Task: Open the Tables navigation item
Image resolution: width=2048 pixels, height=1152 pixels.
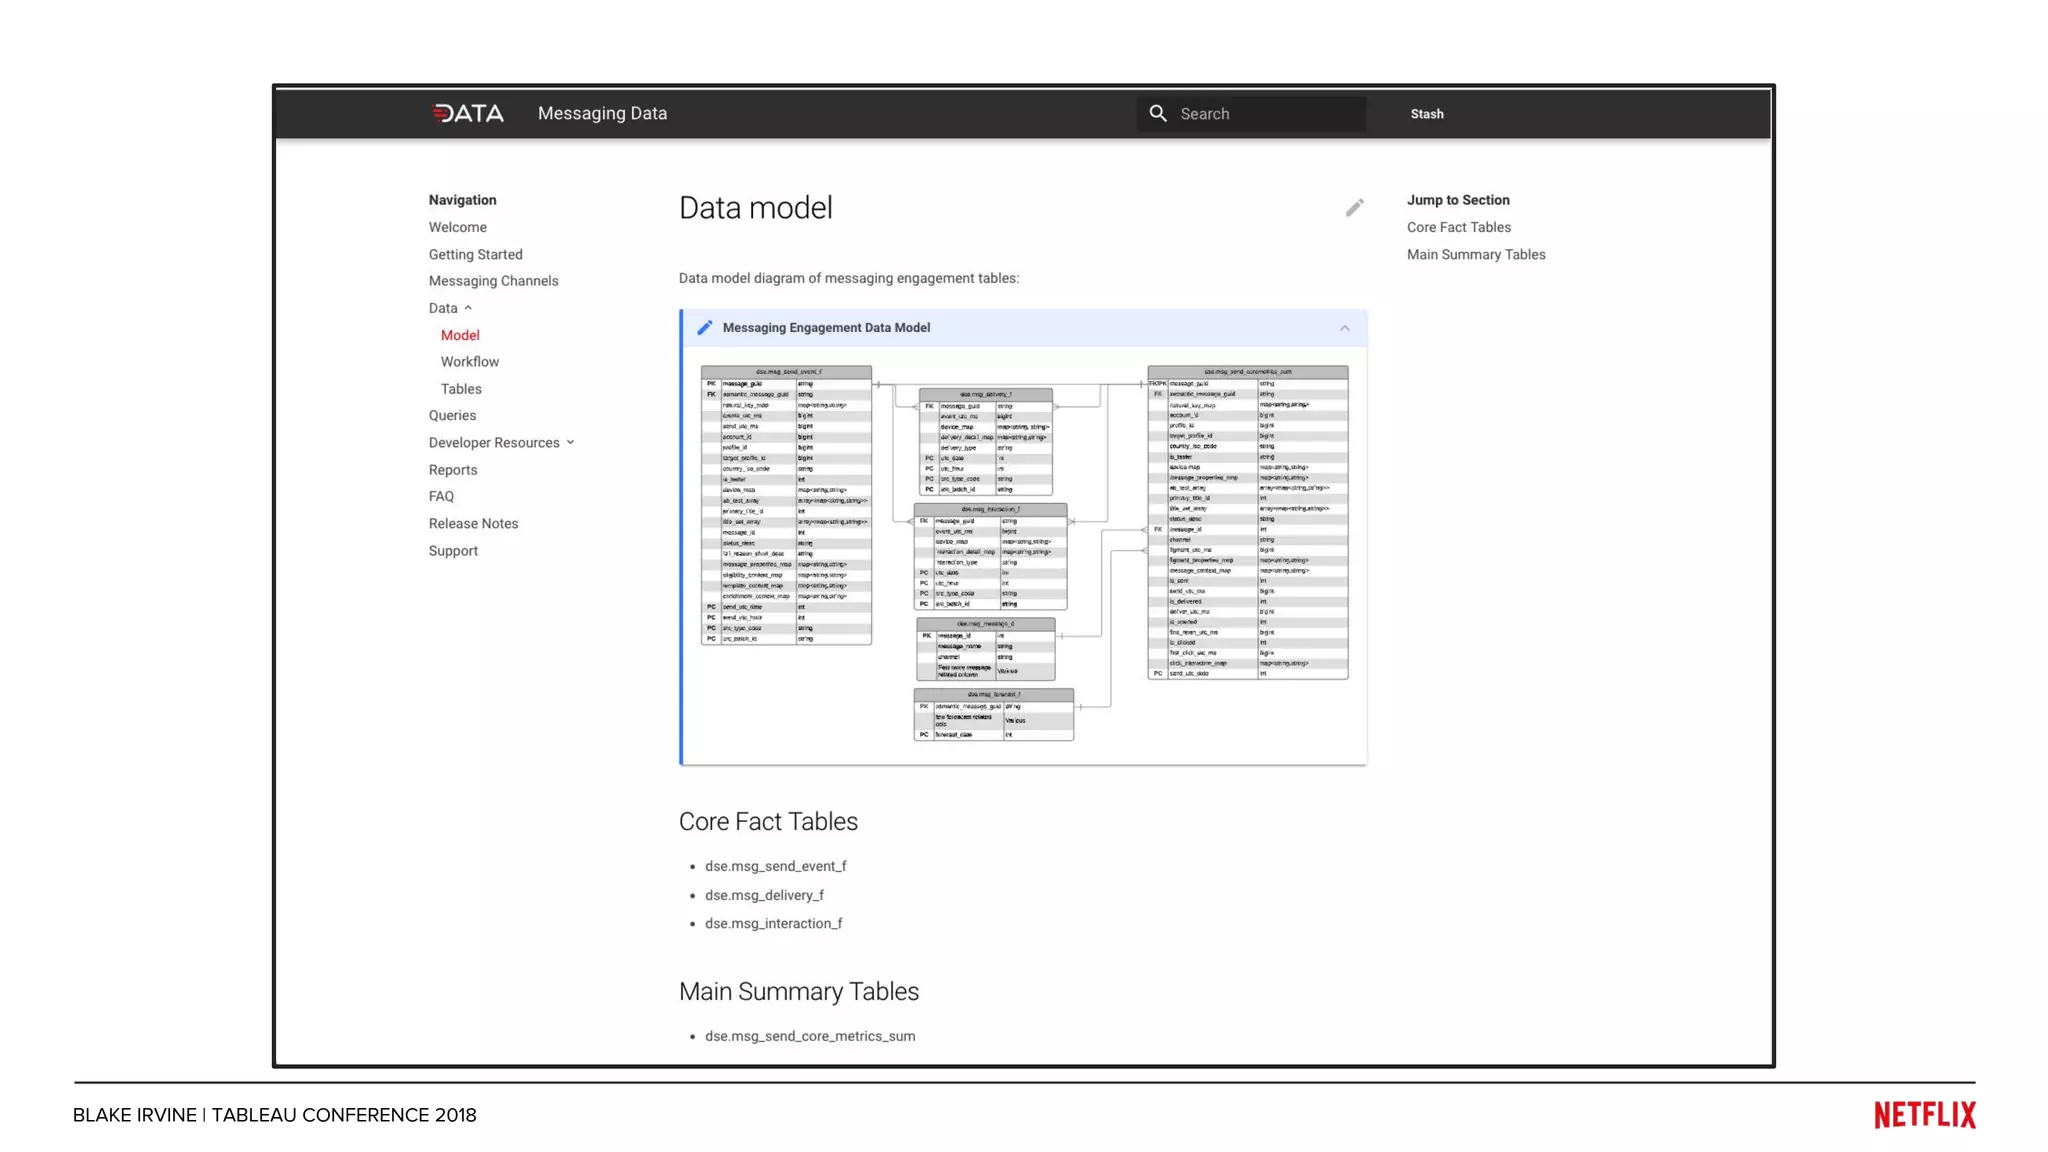Action: point(461,389)
